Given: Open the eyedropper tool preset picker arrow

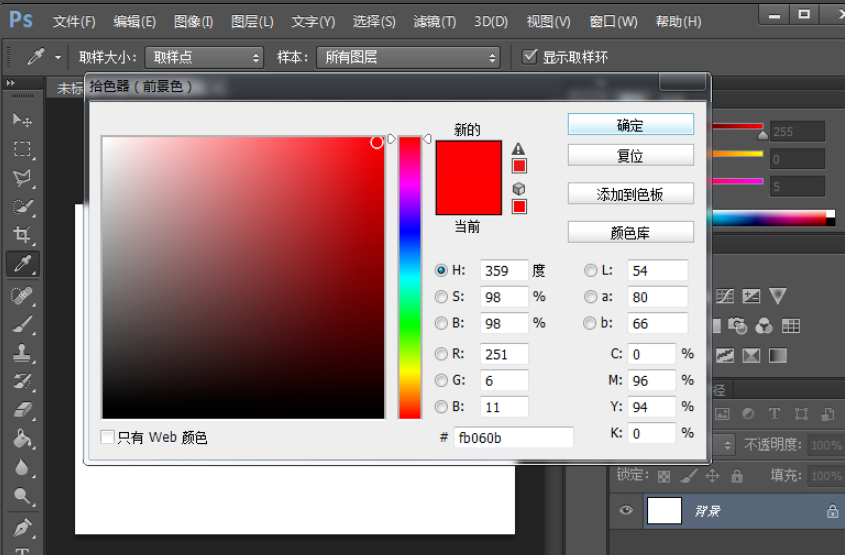Looking at the screenshot, I should [x=58, y=57].
